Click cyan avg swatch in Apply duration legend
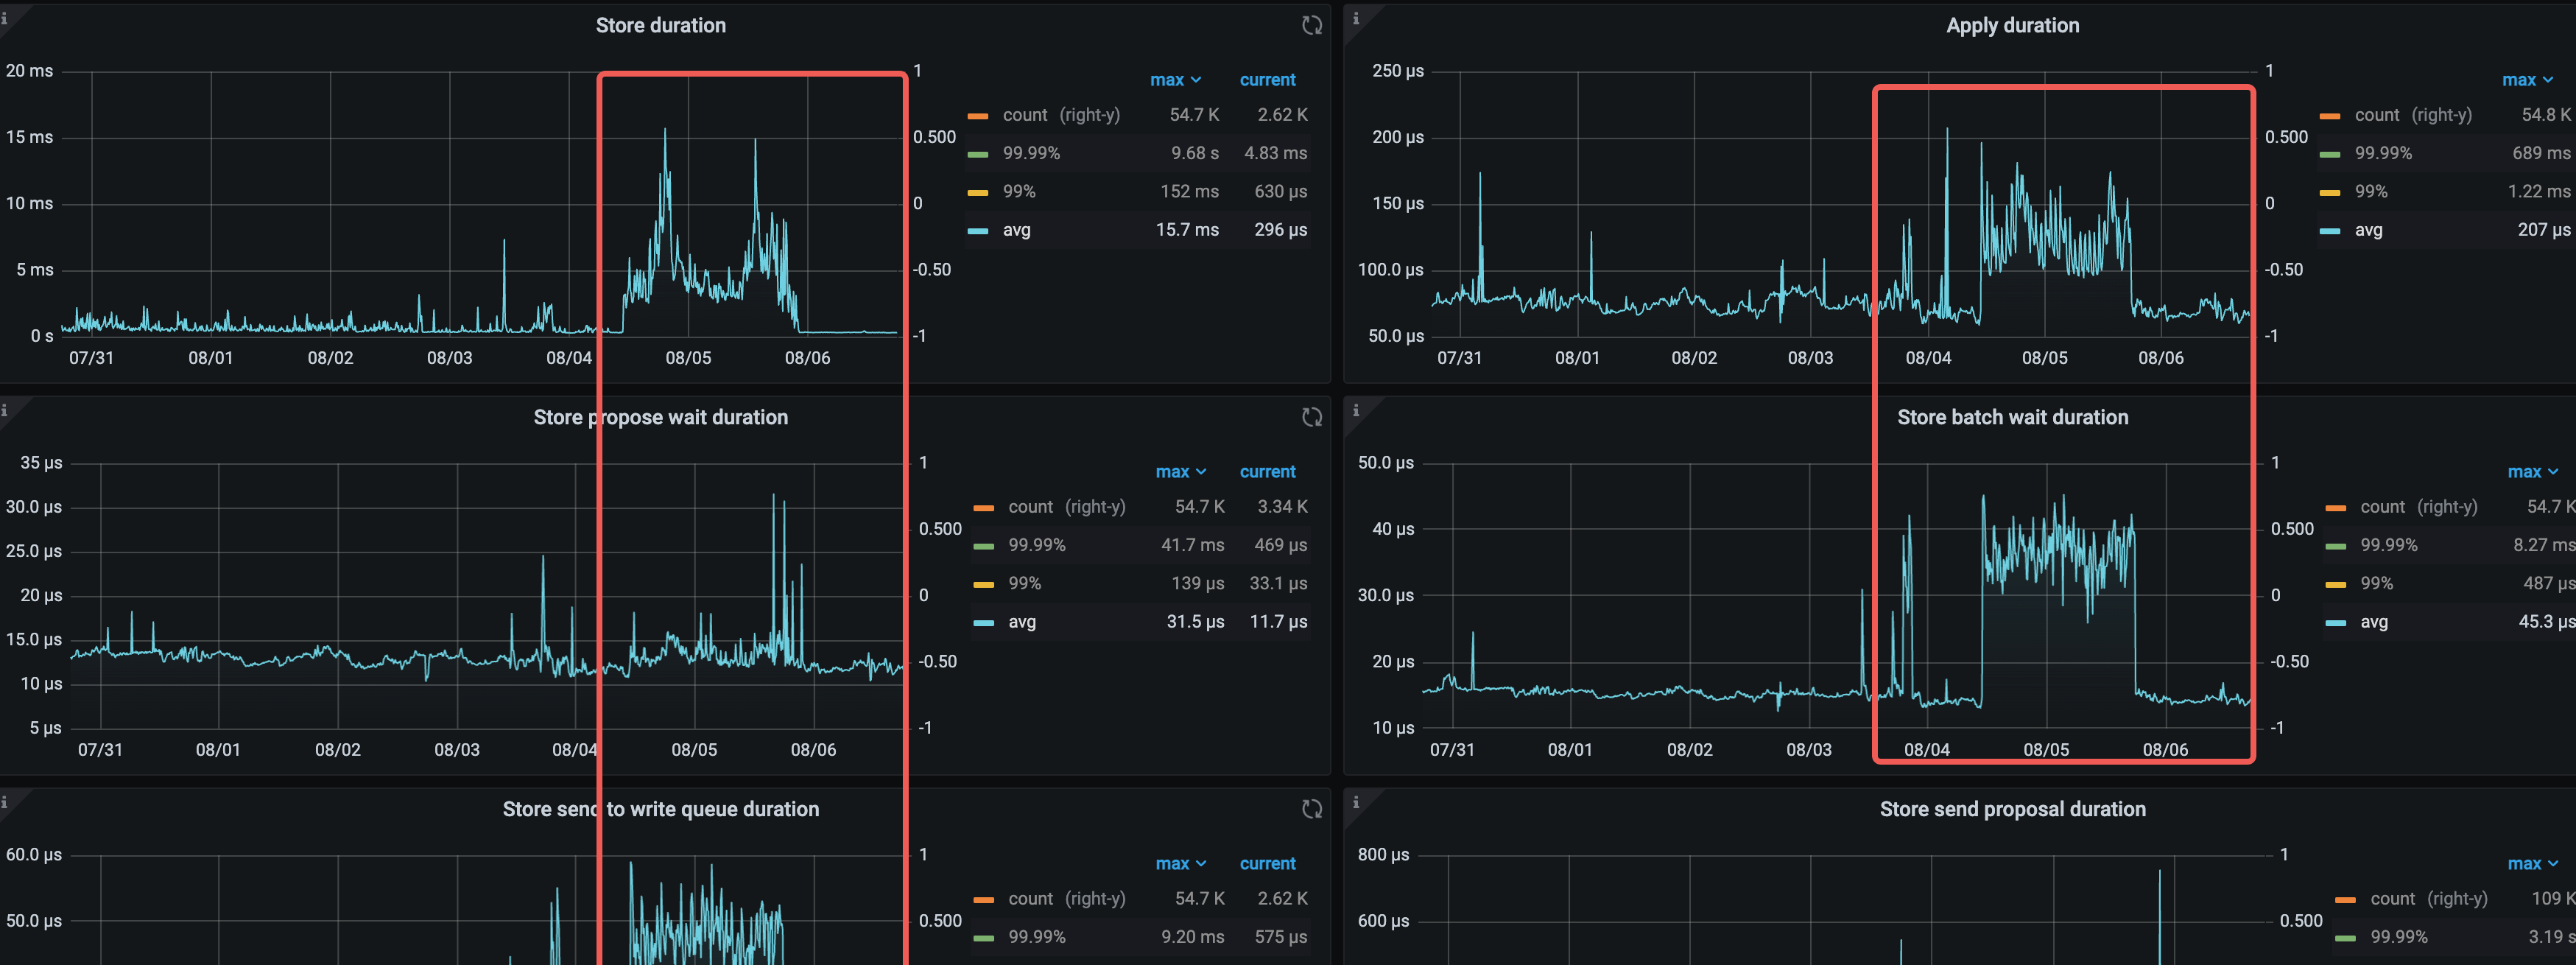 click(x=2330, y=231)
